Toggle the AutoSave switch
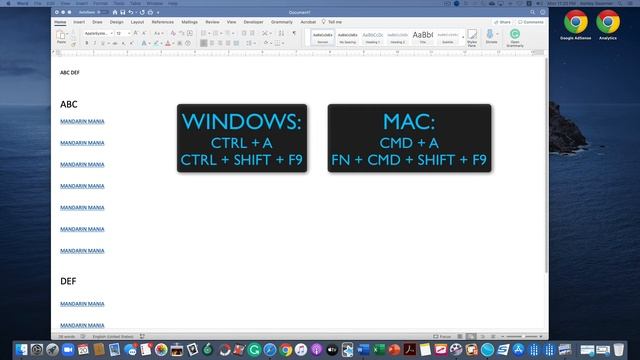 click(x=102, y=12)
